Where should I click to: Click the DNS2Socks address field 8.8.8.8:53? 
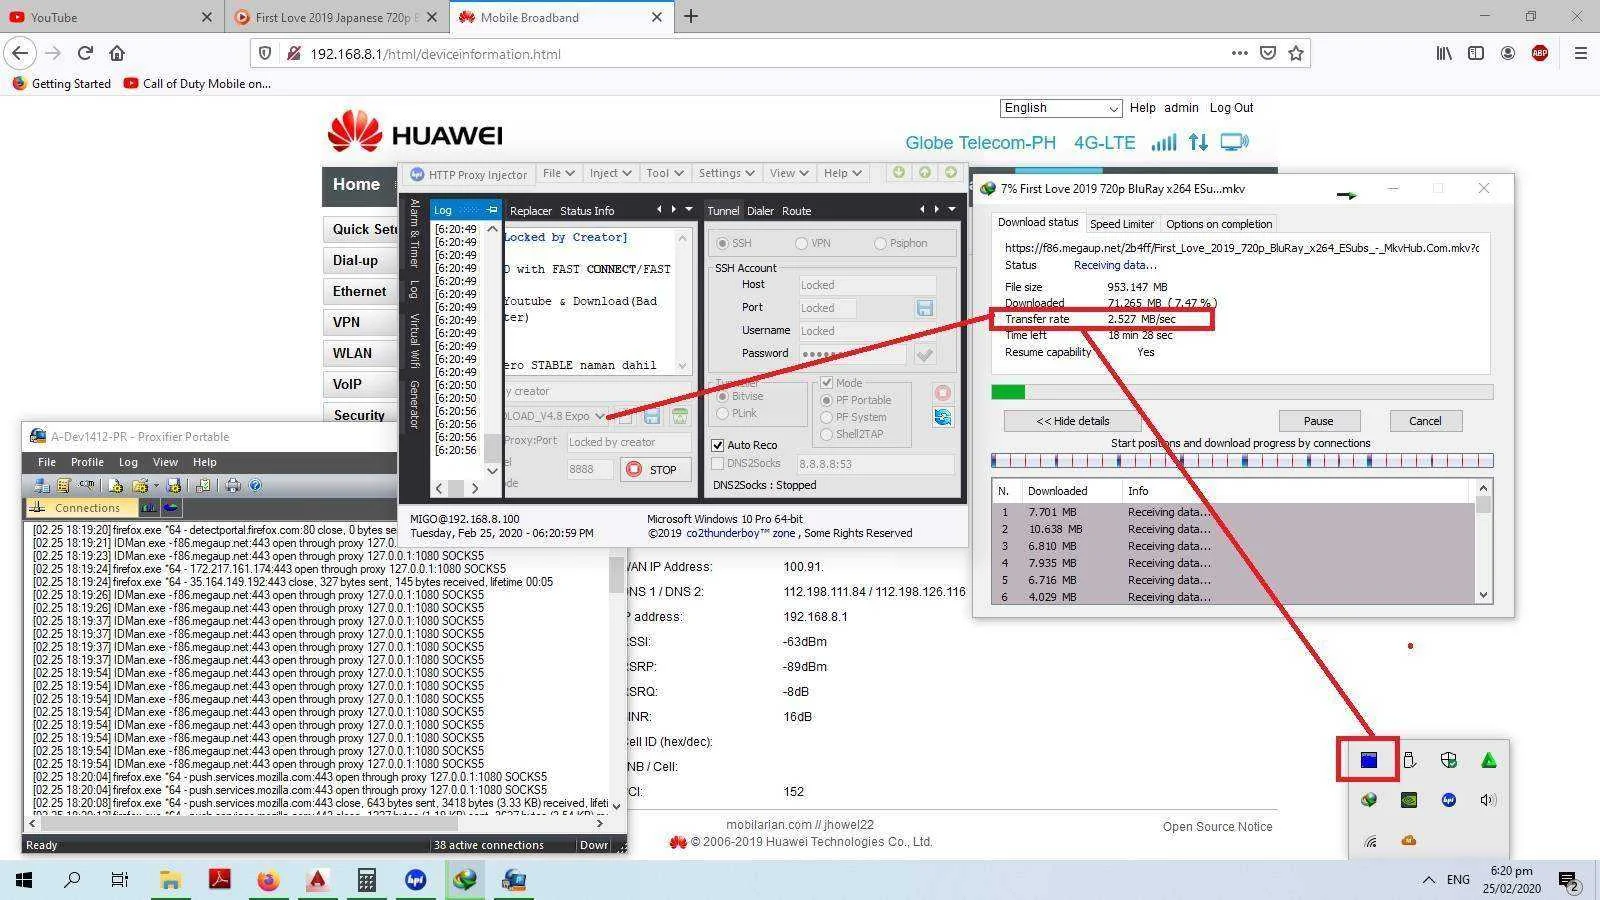tap(875, 464)
